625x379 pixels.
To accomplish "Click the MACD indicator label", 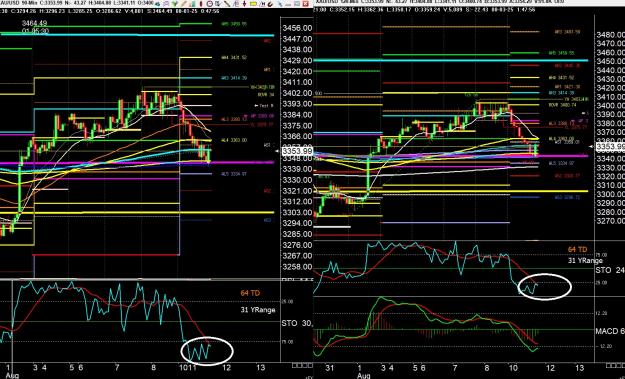I will pos(610,331).
